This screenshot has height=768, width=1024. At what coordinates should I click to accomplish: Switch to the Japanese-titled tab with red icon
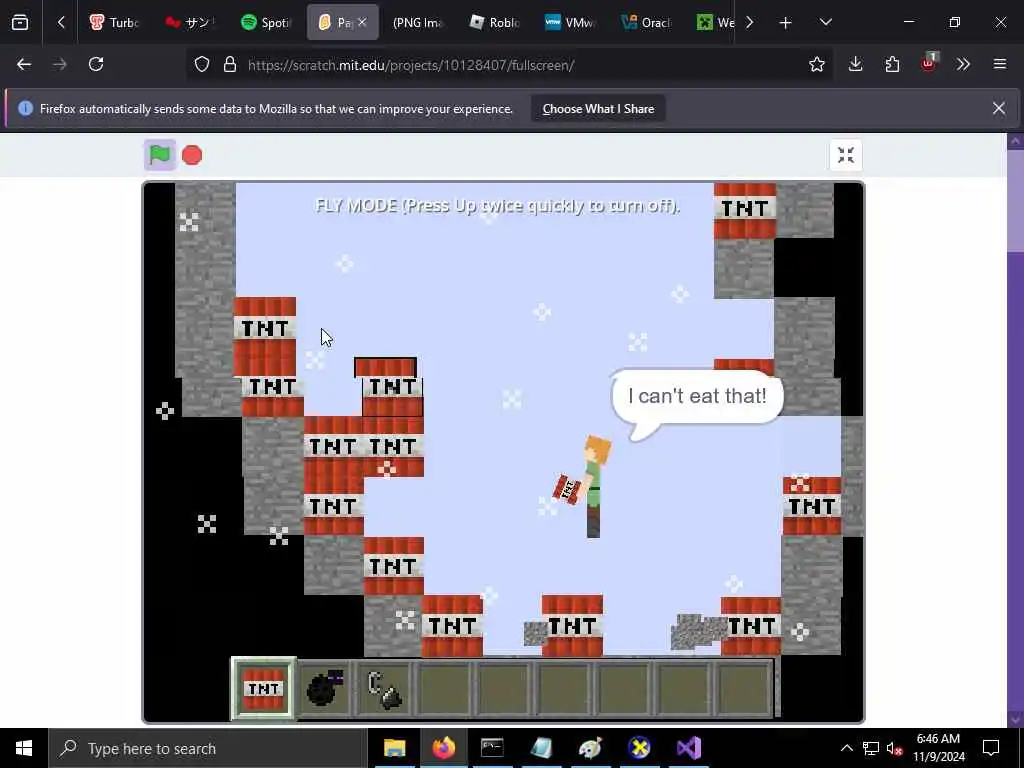pyautogui.click(x=191, y=22)
